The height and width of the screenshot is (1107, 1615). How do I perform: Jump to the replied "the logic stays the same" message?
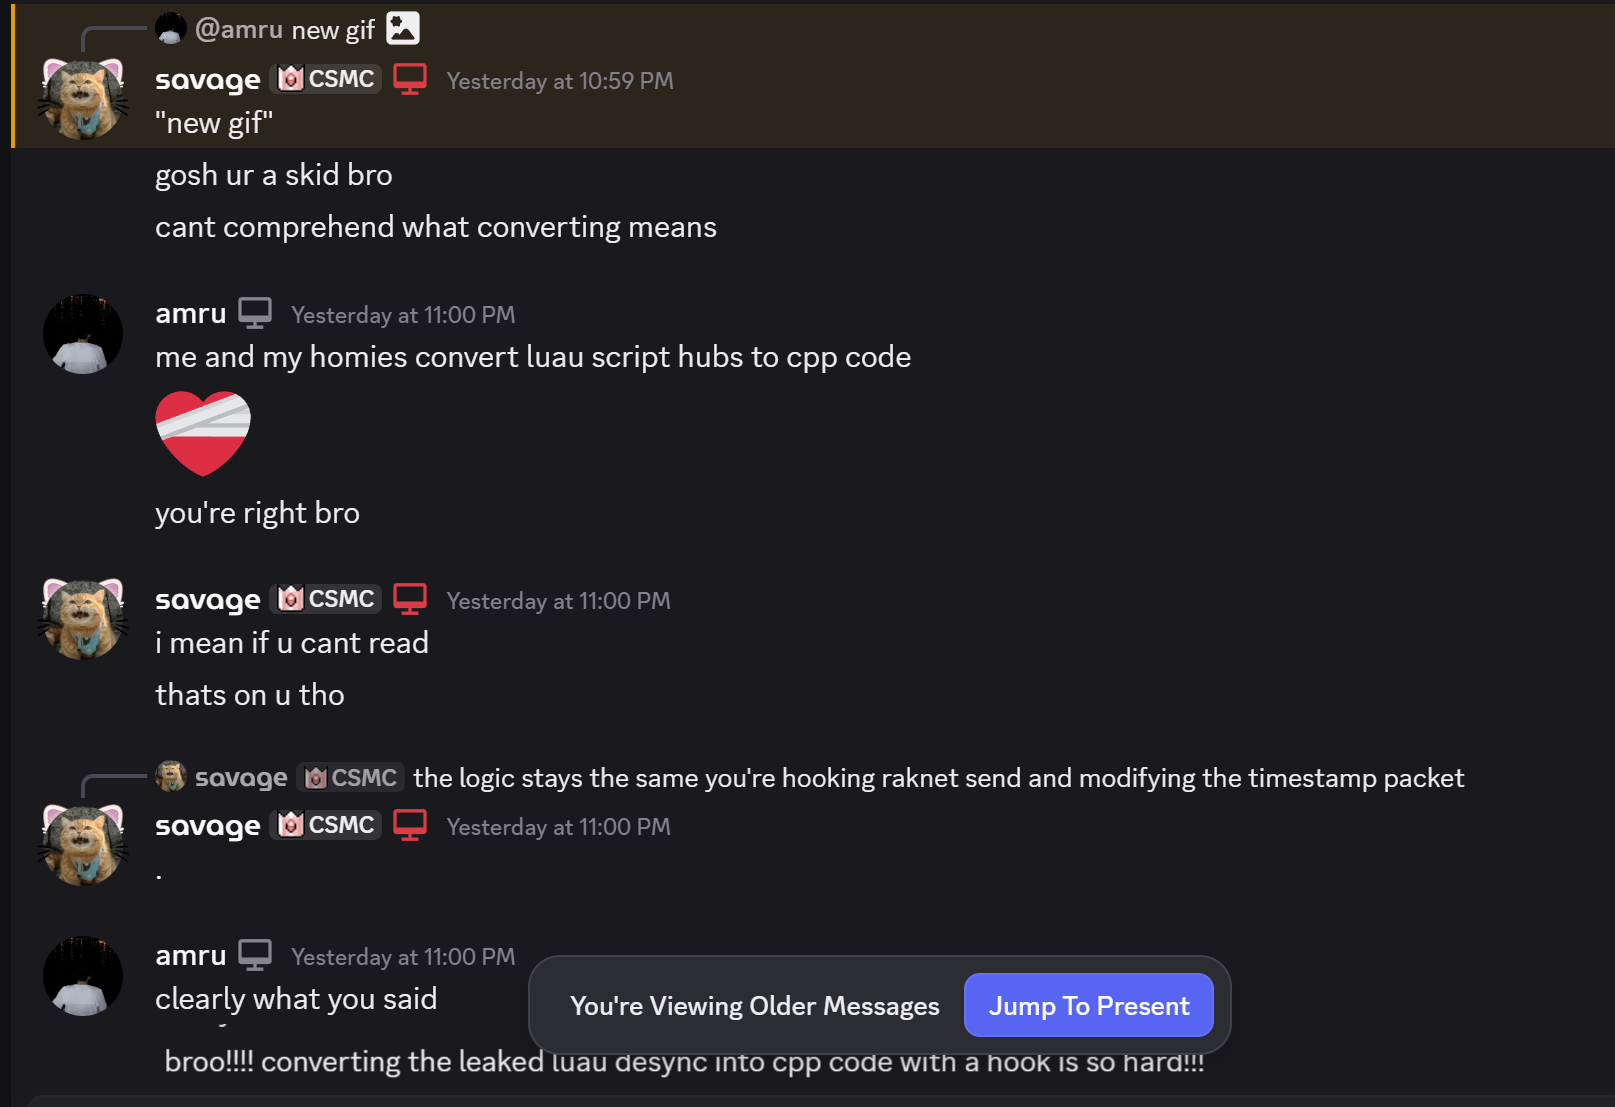pos(938,778)
